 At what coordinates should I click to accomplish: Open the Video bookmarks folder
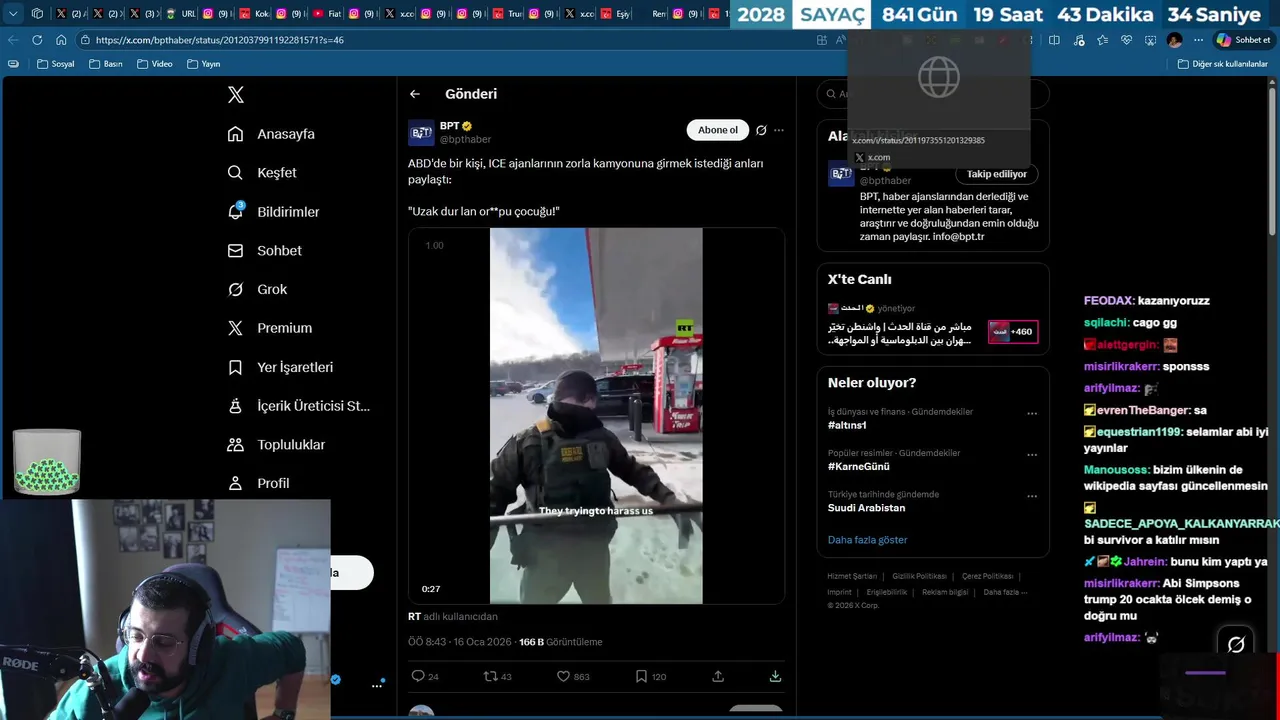154,64
